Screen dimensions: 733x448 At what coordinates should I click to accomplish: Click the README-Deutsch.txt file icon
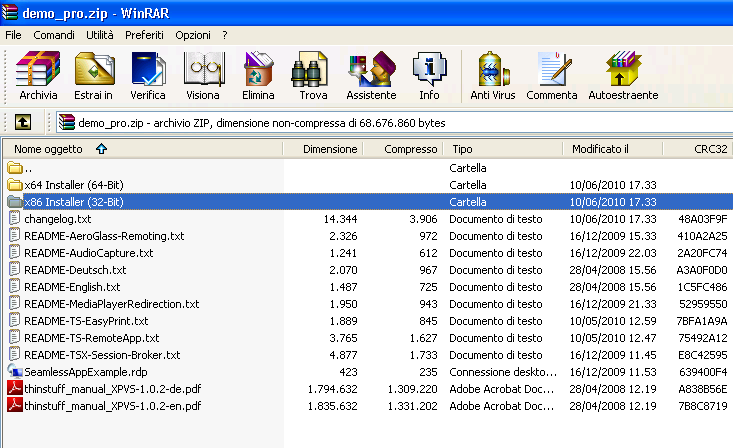[15, 269]
